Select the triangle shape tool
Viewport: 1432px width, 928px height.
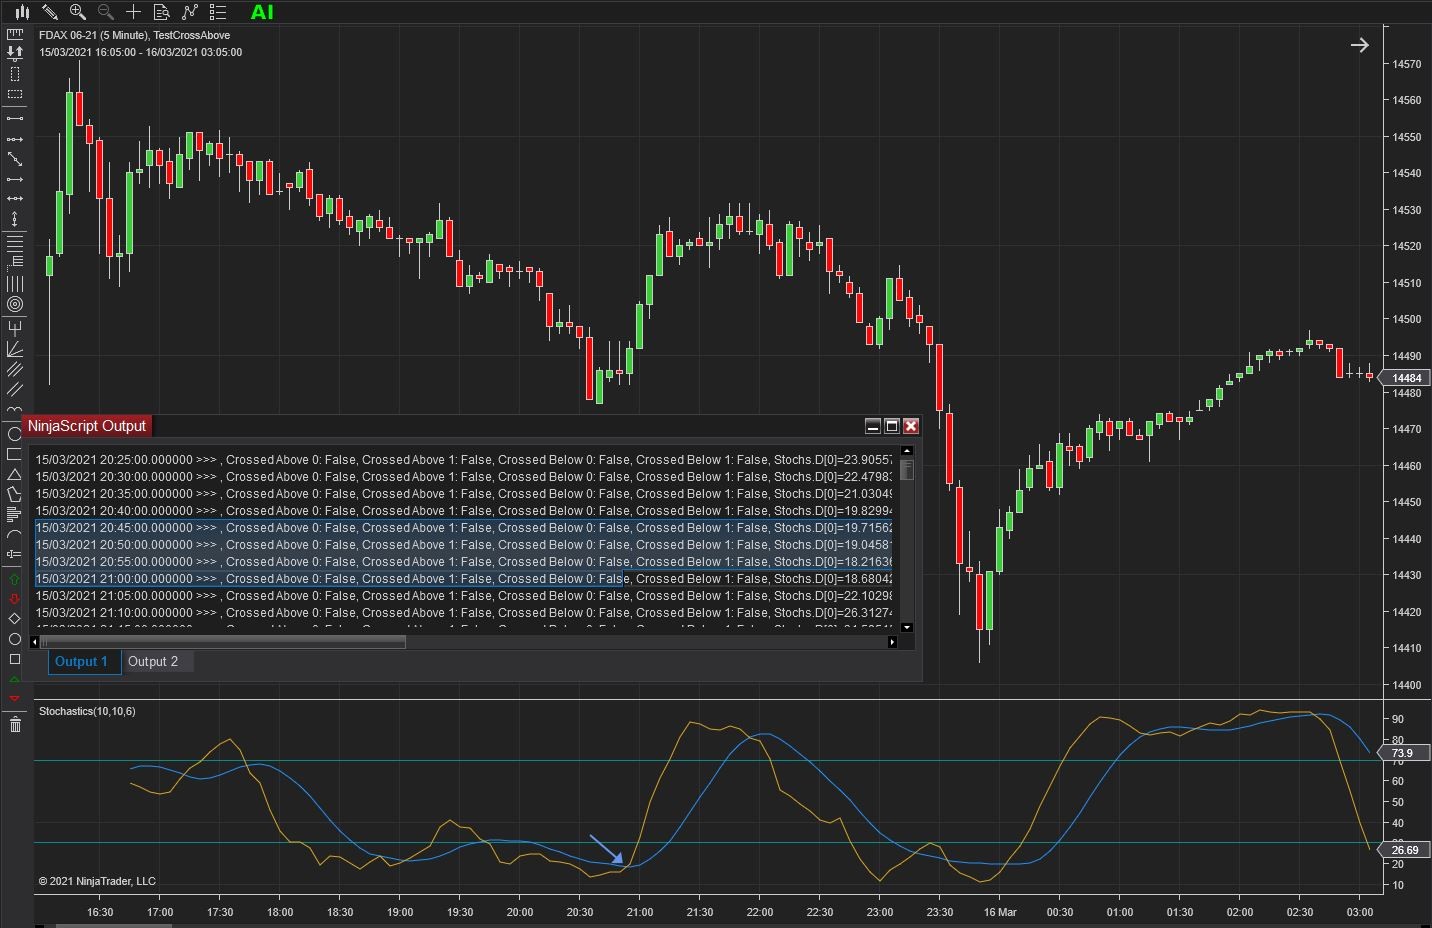click(x=15, y=474)
